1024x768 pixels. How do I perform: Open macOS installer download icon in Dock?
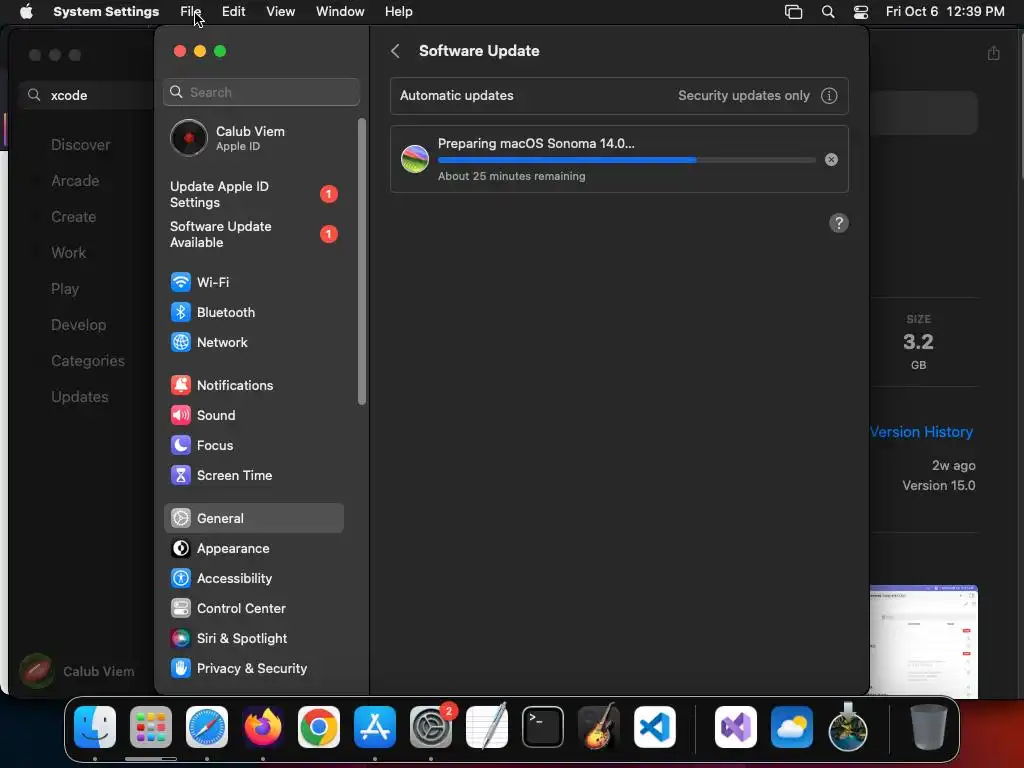(848, 727)
